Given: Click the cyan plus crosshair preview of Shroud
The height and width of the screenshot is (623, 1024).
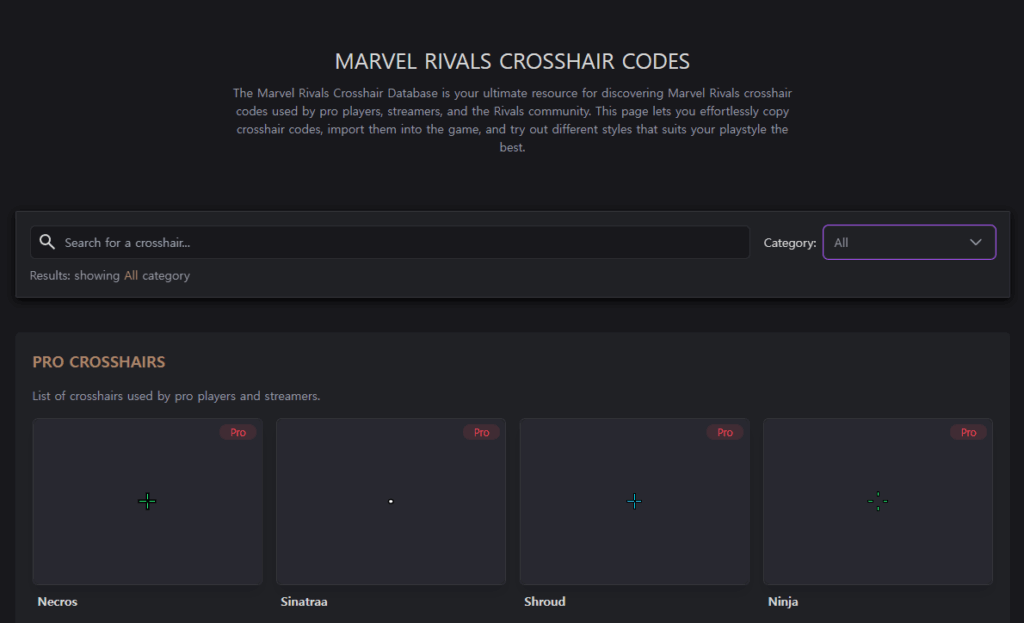Looking at the screenshot, I should click(x=634, y=502).
